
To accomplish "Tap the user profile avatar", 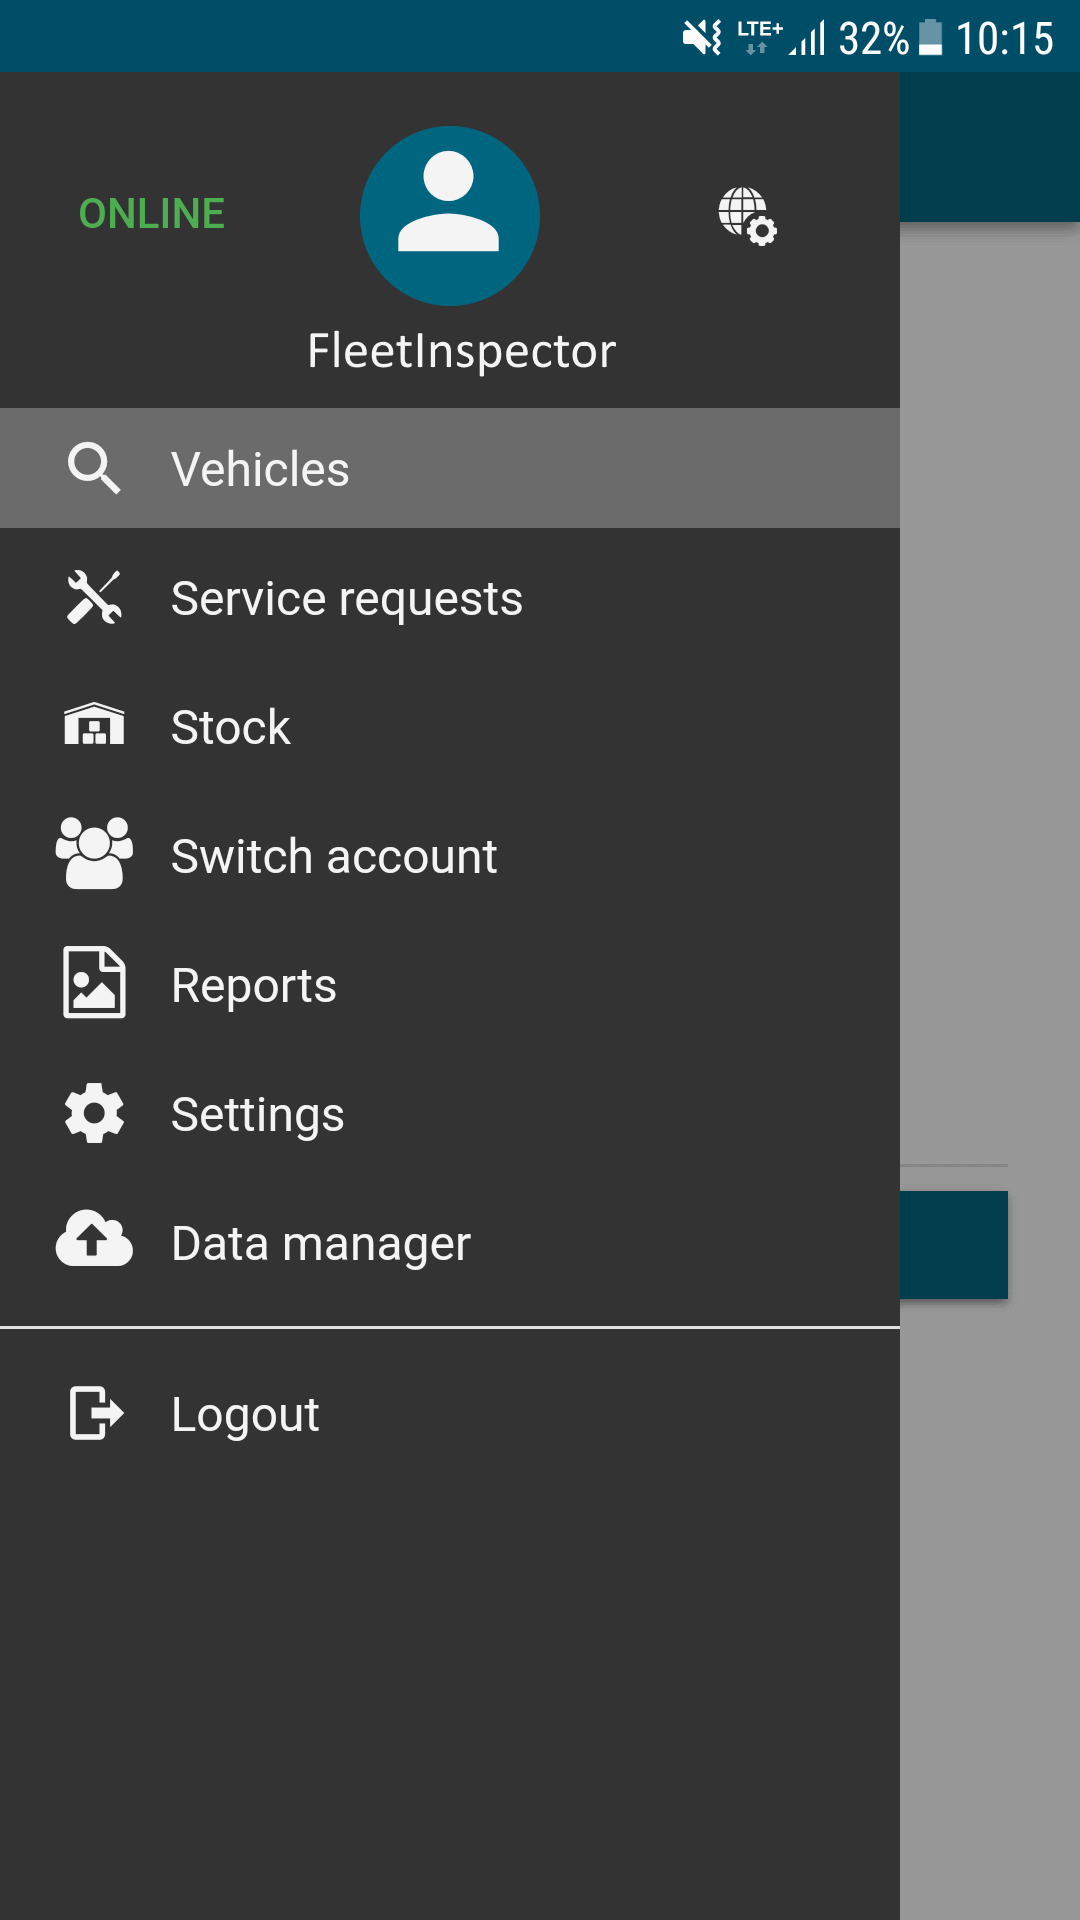I will pos(449,216).
